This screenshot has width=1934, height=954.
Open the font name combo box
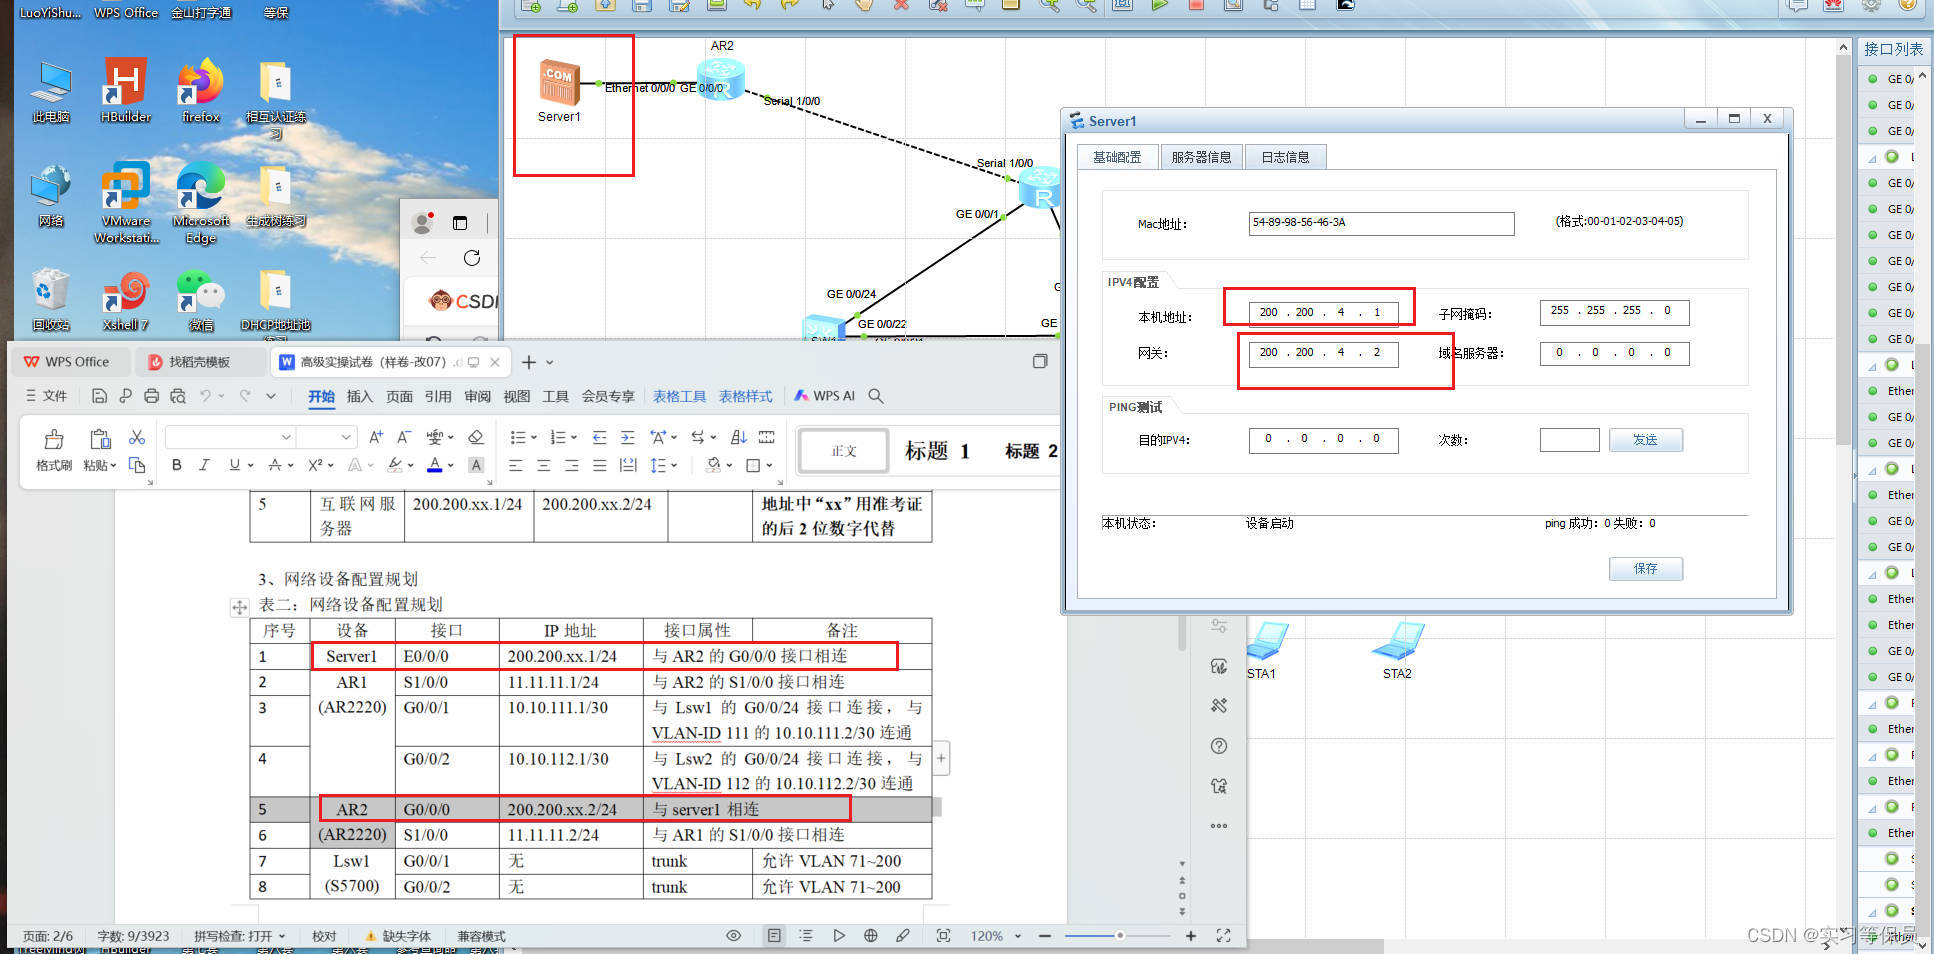coord(229,437)
